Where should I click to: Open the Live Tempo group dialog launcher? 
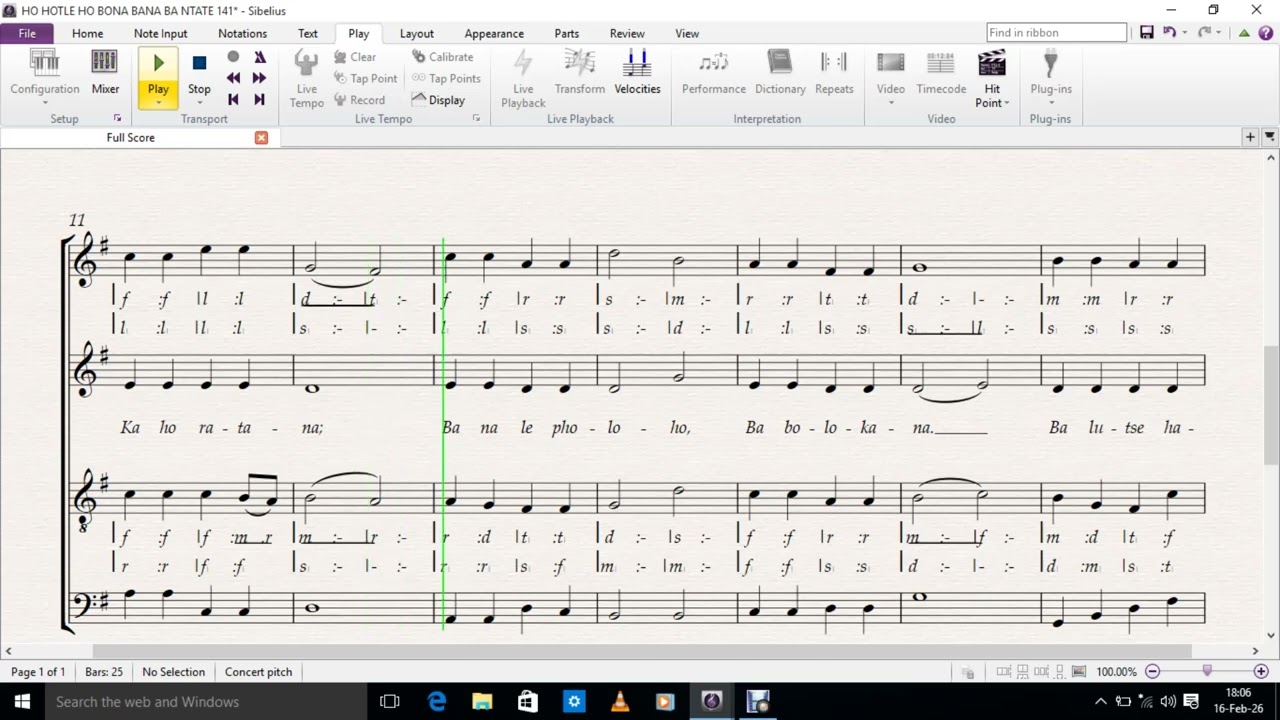476,118
